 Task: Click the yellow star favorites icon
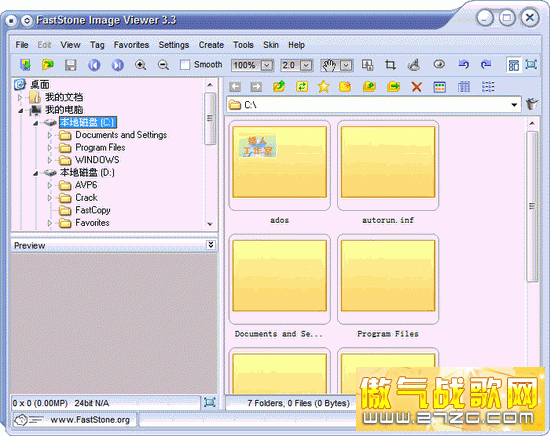tap(323, 86)
